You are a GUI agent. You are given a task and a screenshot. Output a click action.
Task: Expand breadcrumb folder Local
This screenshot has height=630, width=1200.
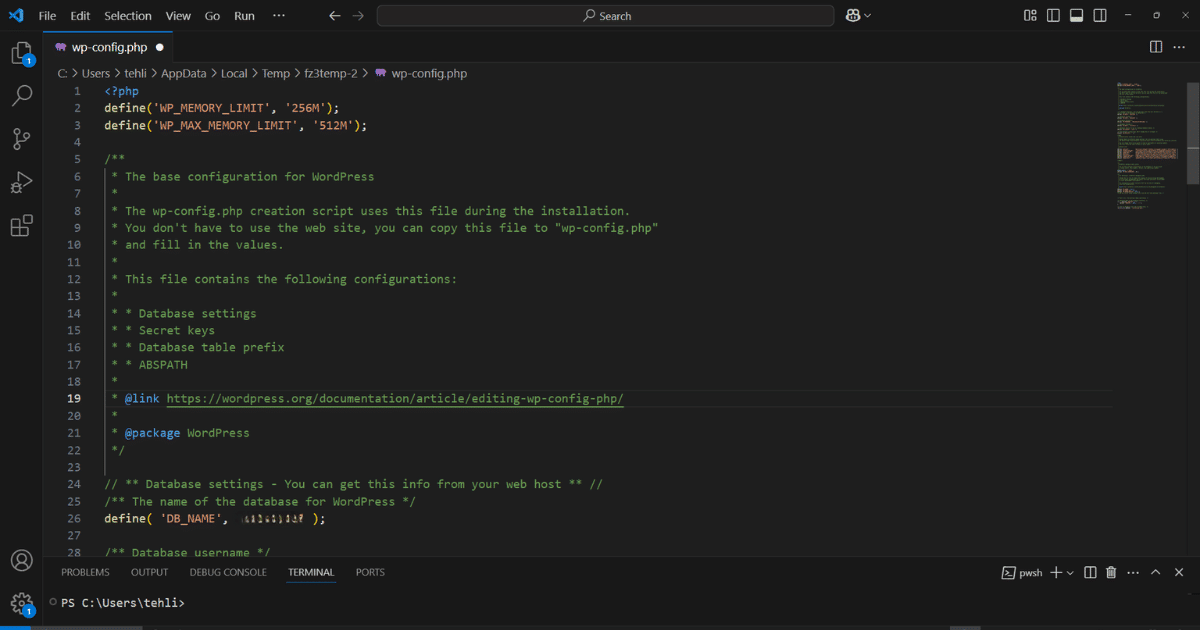tap(234, 73)
